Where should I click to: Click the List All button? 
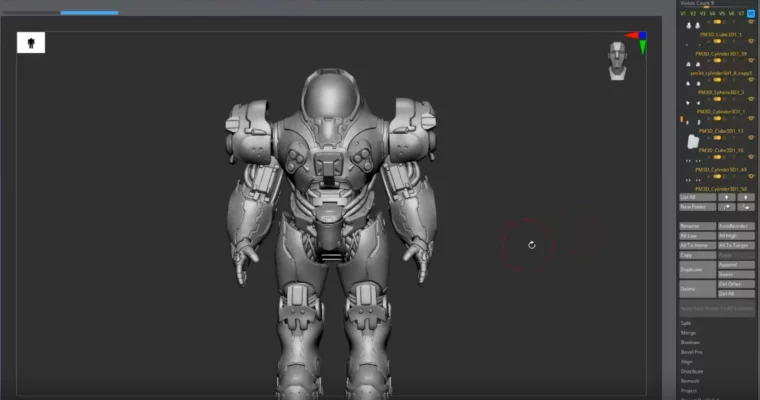click(x=697, y=197)
